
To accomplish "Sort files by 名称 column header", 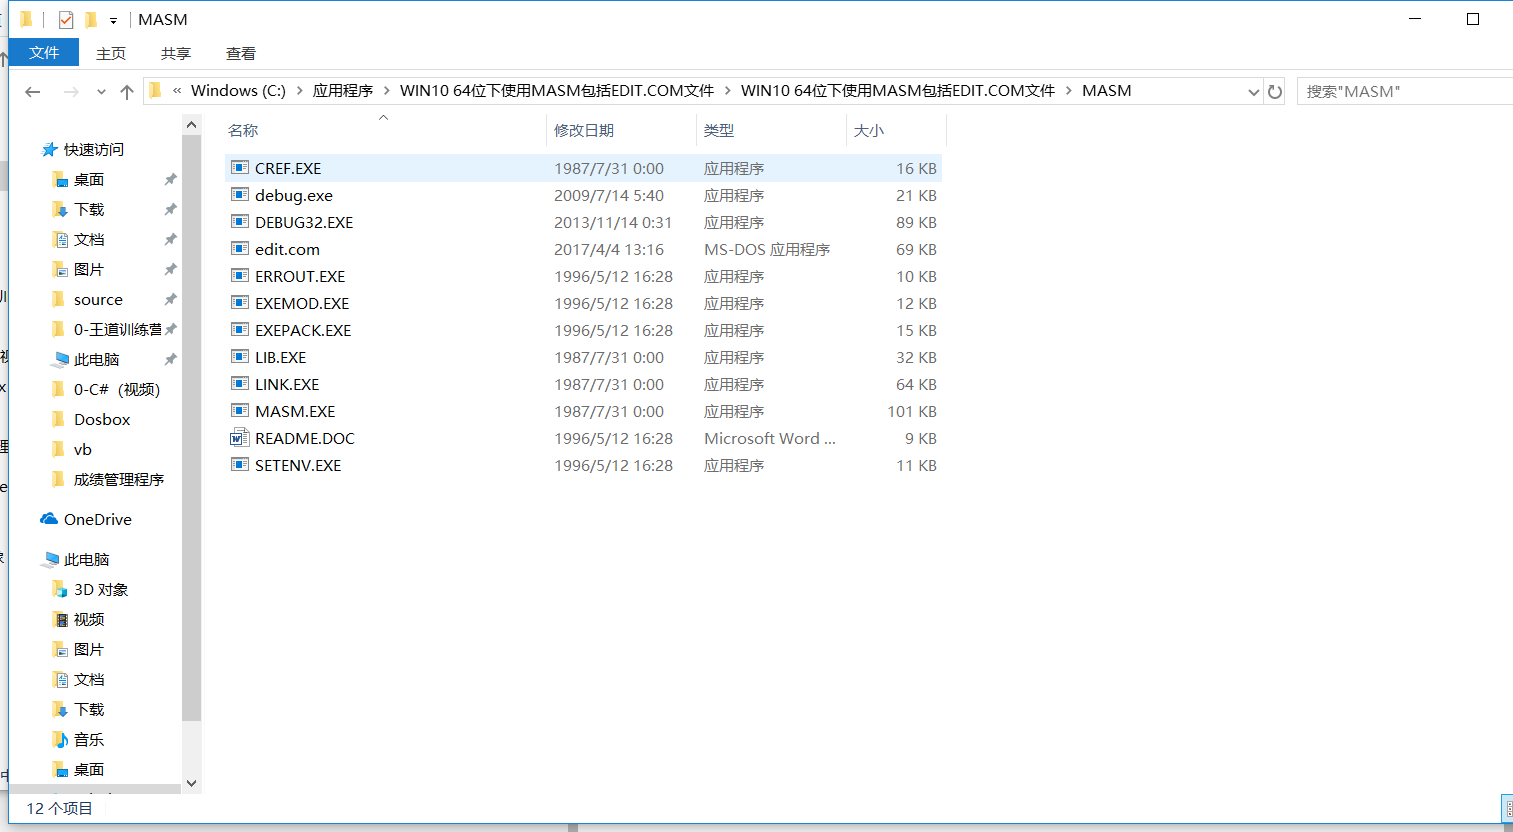I will (x=384, y=130).
